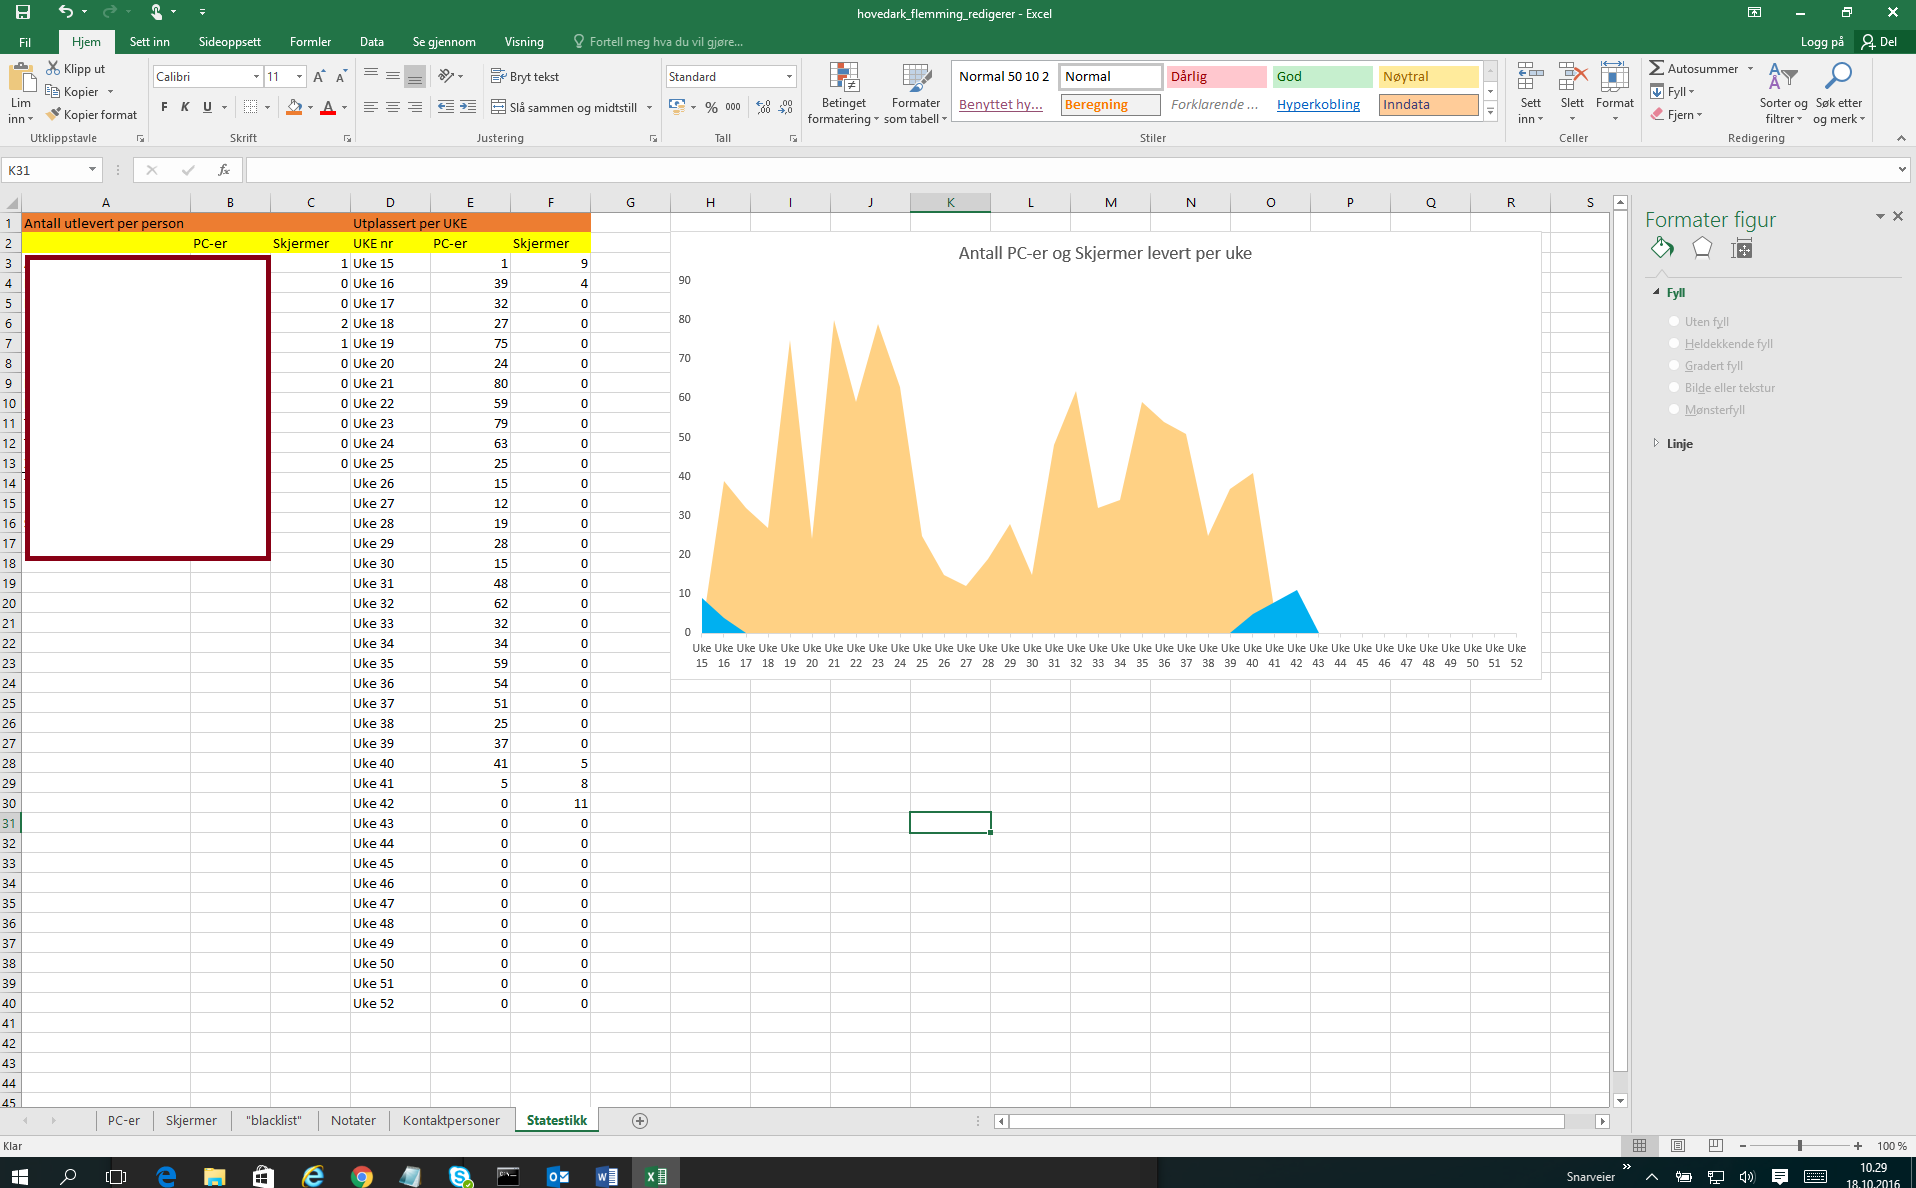Click the Save icon in the title bar
This screenshot has width=1916, height=1188.
[x=22, y=12]
